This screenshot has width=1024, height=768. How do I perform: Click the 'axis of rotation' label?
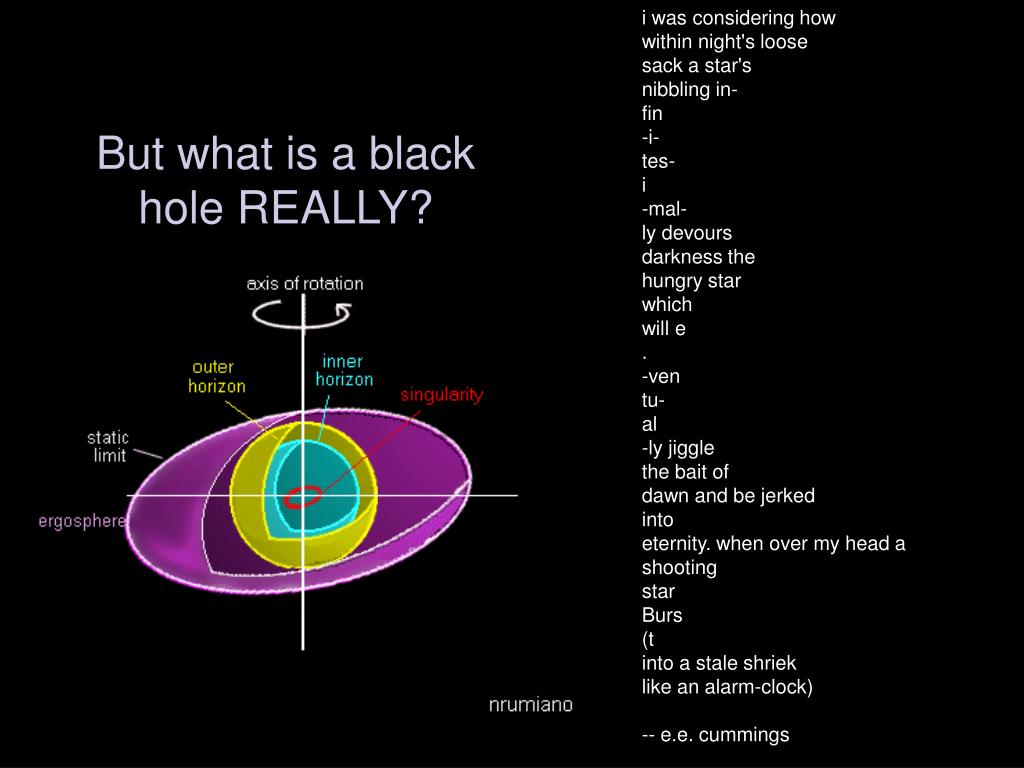coord(305,283)
